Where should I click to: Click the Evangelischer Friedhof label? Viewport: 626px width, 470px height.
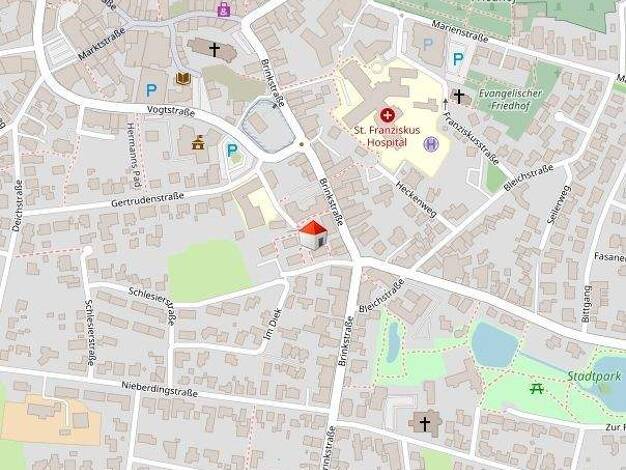click(510, 99)
